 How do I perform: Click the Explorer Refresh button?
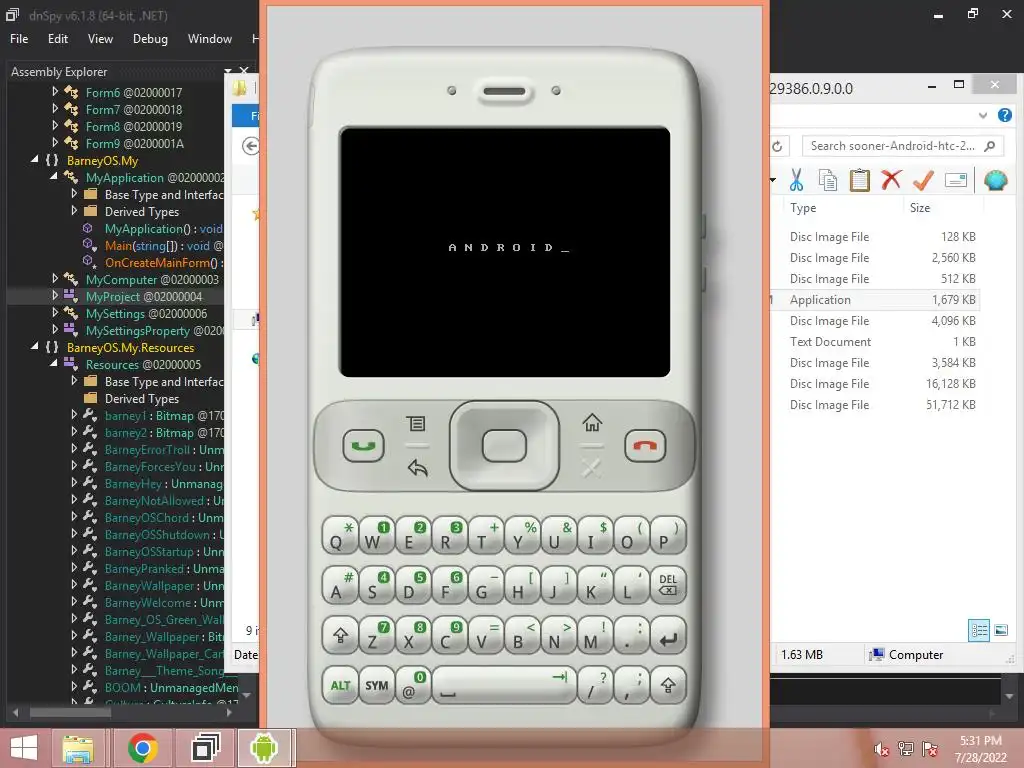click(777, 146)
